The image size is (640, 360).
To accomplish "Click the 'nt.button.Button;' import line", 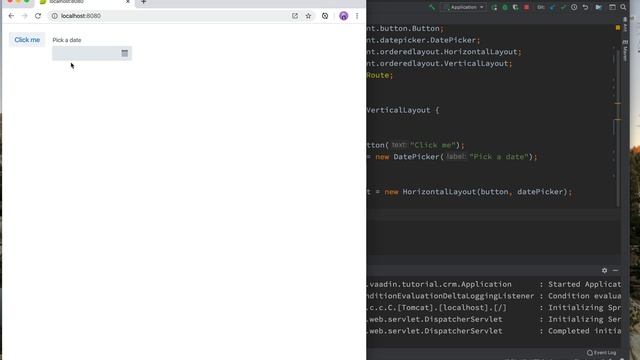I will point(405,29).
